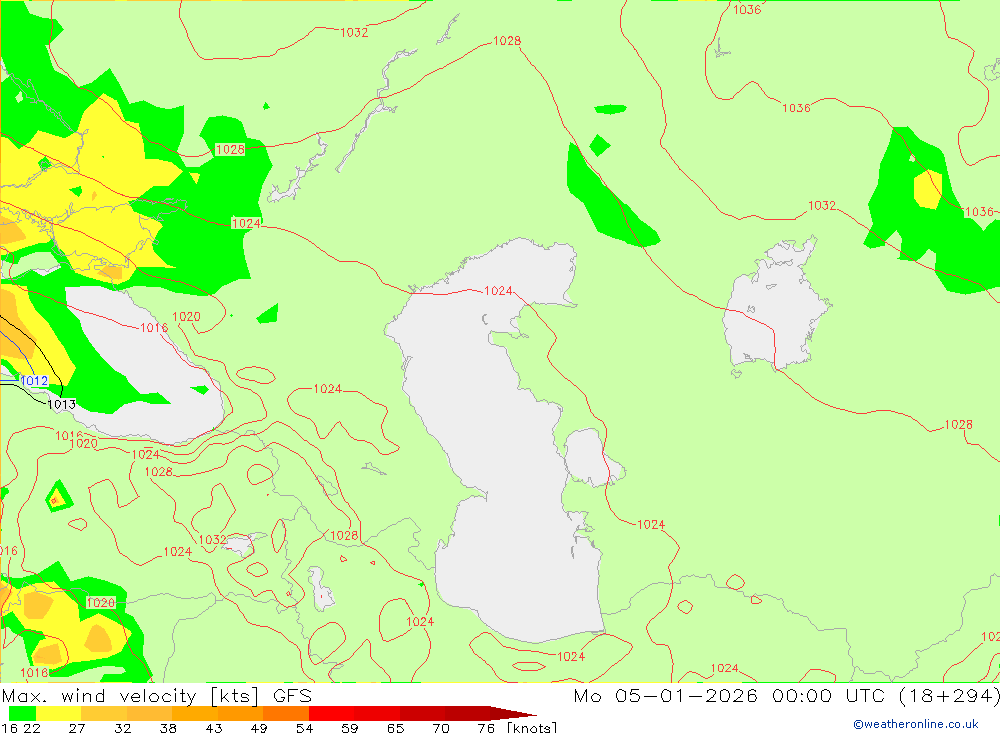Click the black 1013 isobar label
This screenshot has width=1000, height=733.
click(x=62, y=404)
